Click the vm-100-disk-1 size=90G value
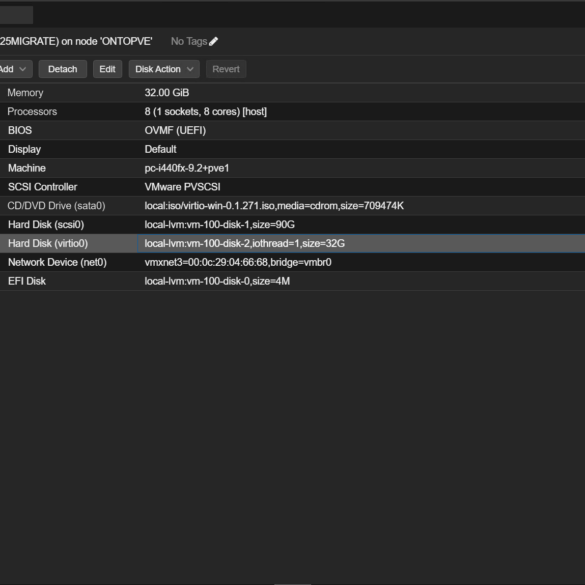The width and height of the screenshot is (585, 585). [220, 225]
